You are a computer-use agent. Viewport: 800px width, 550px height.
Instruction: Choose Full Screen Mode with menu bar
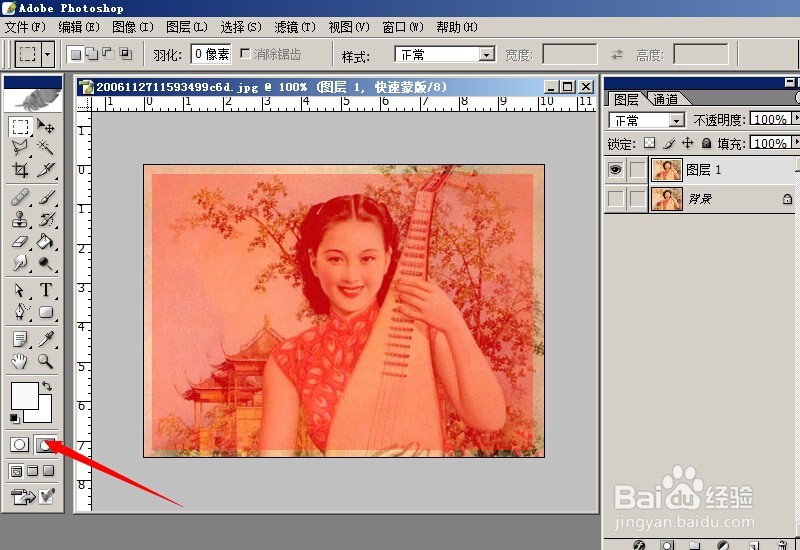coord(33,471)
